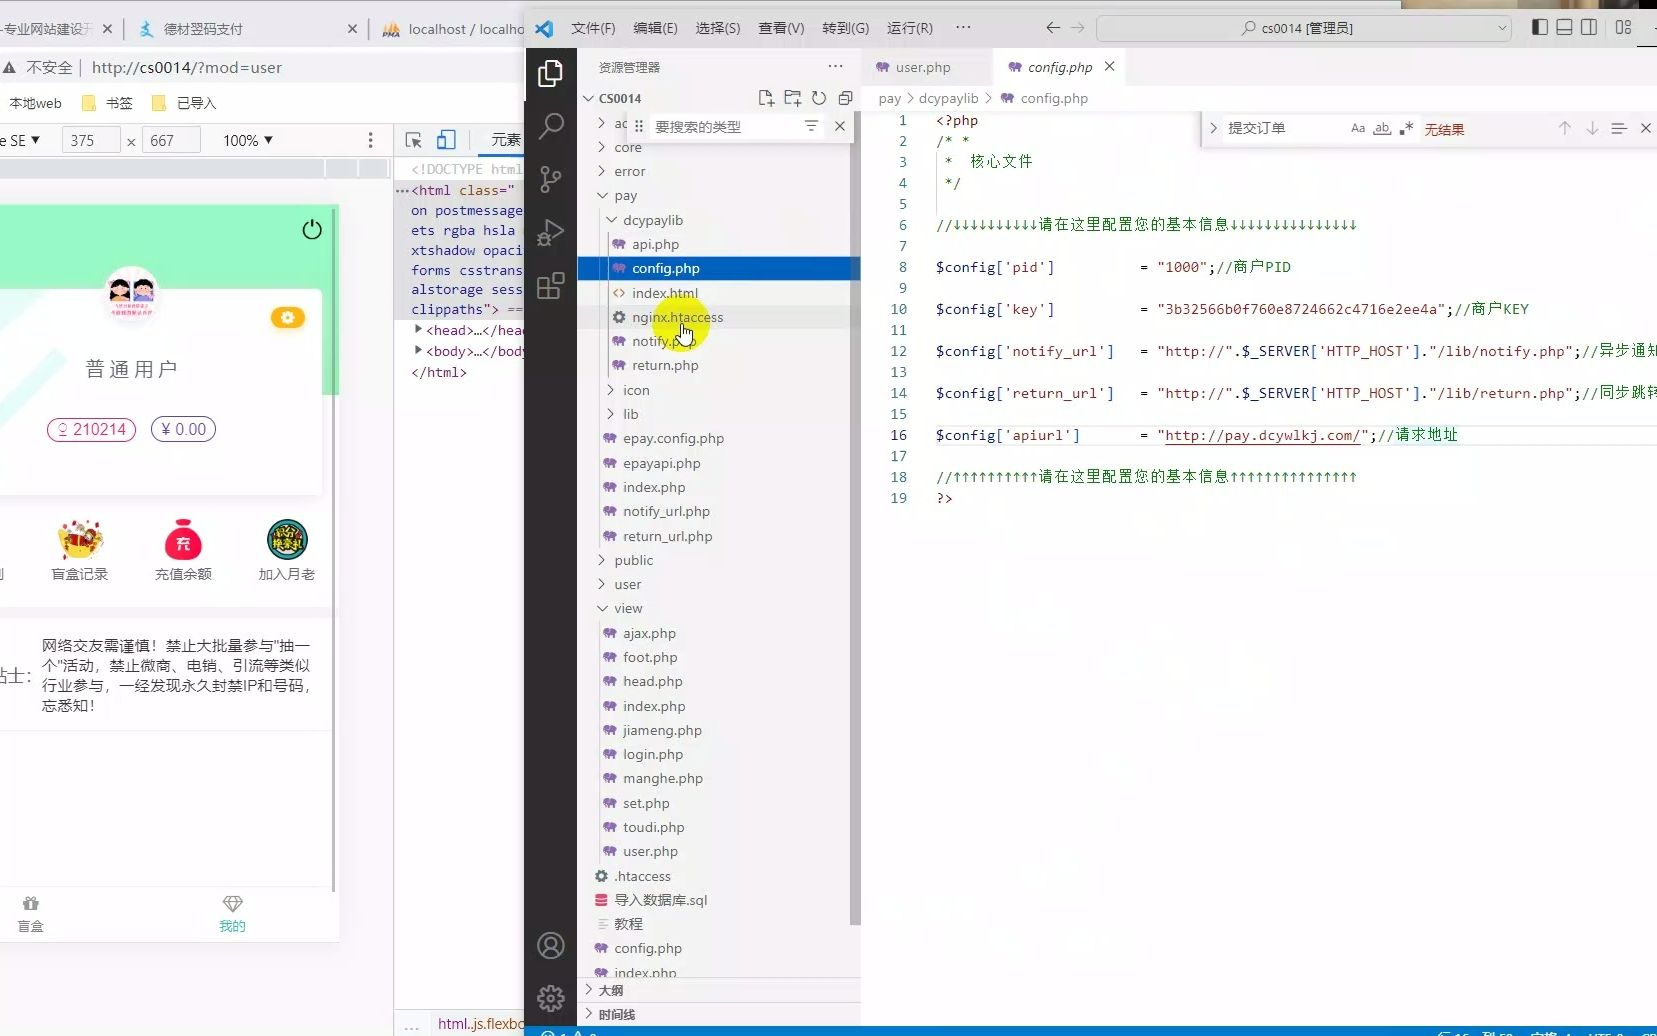Open the Accounts menu icon
Image resolution: width=1657 pixels, height=1036 pixels.
tap(550, 945)
